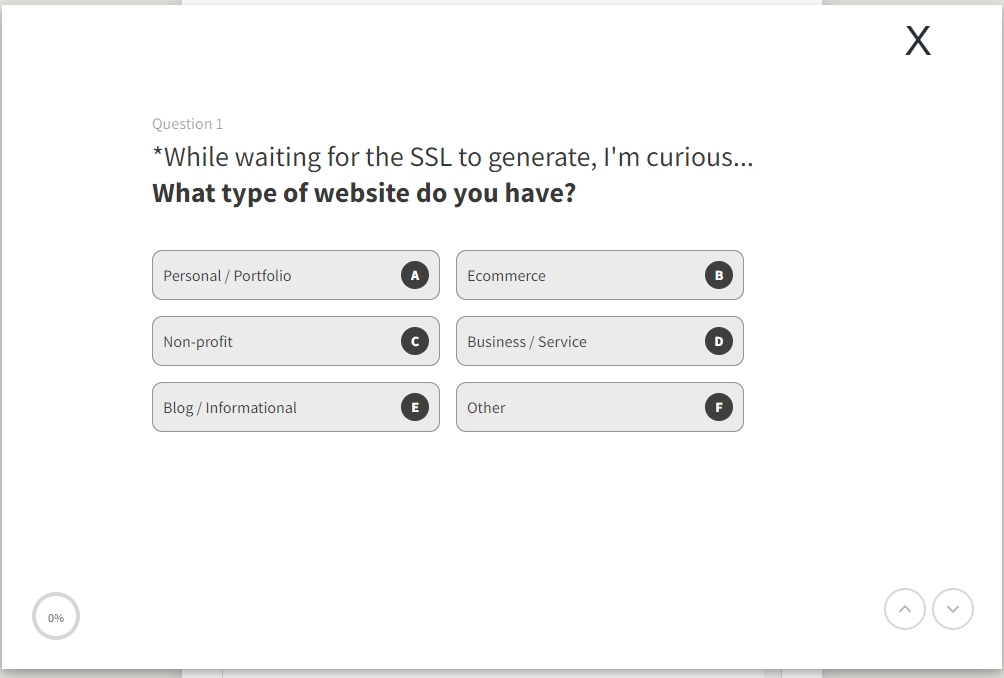Click the letter D key badge

click(x=718, y=341)
